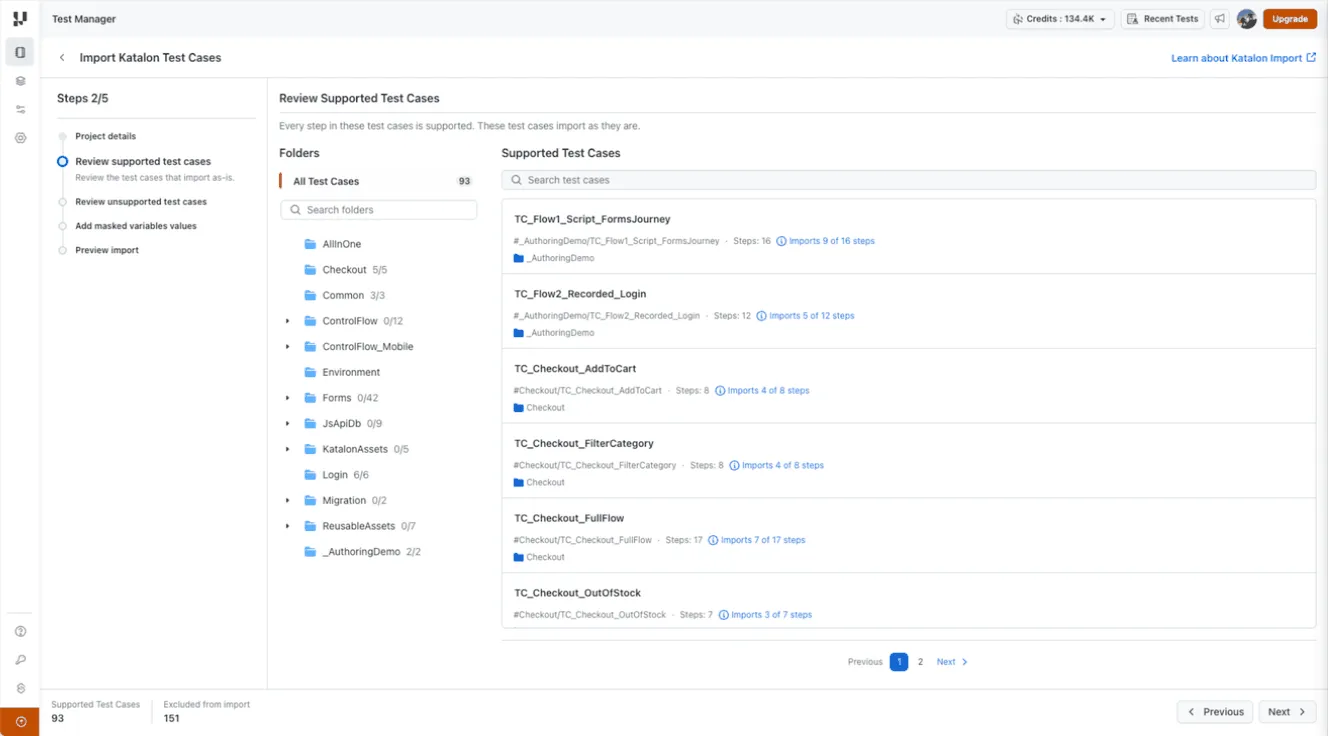
Task: Open the help question mark icon
Action: point(20,632)
